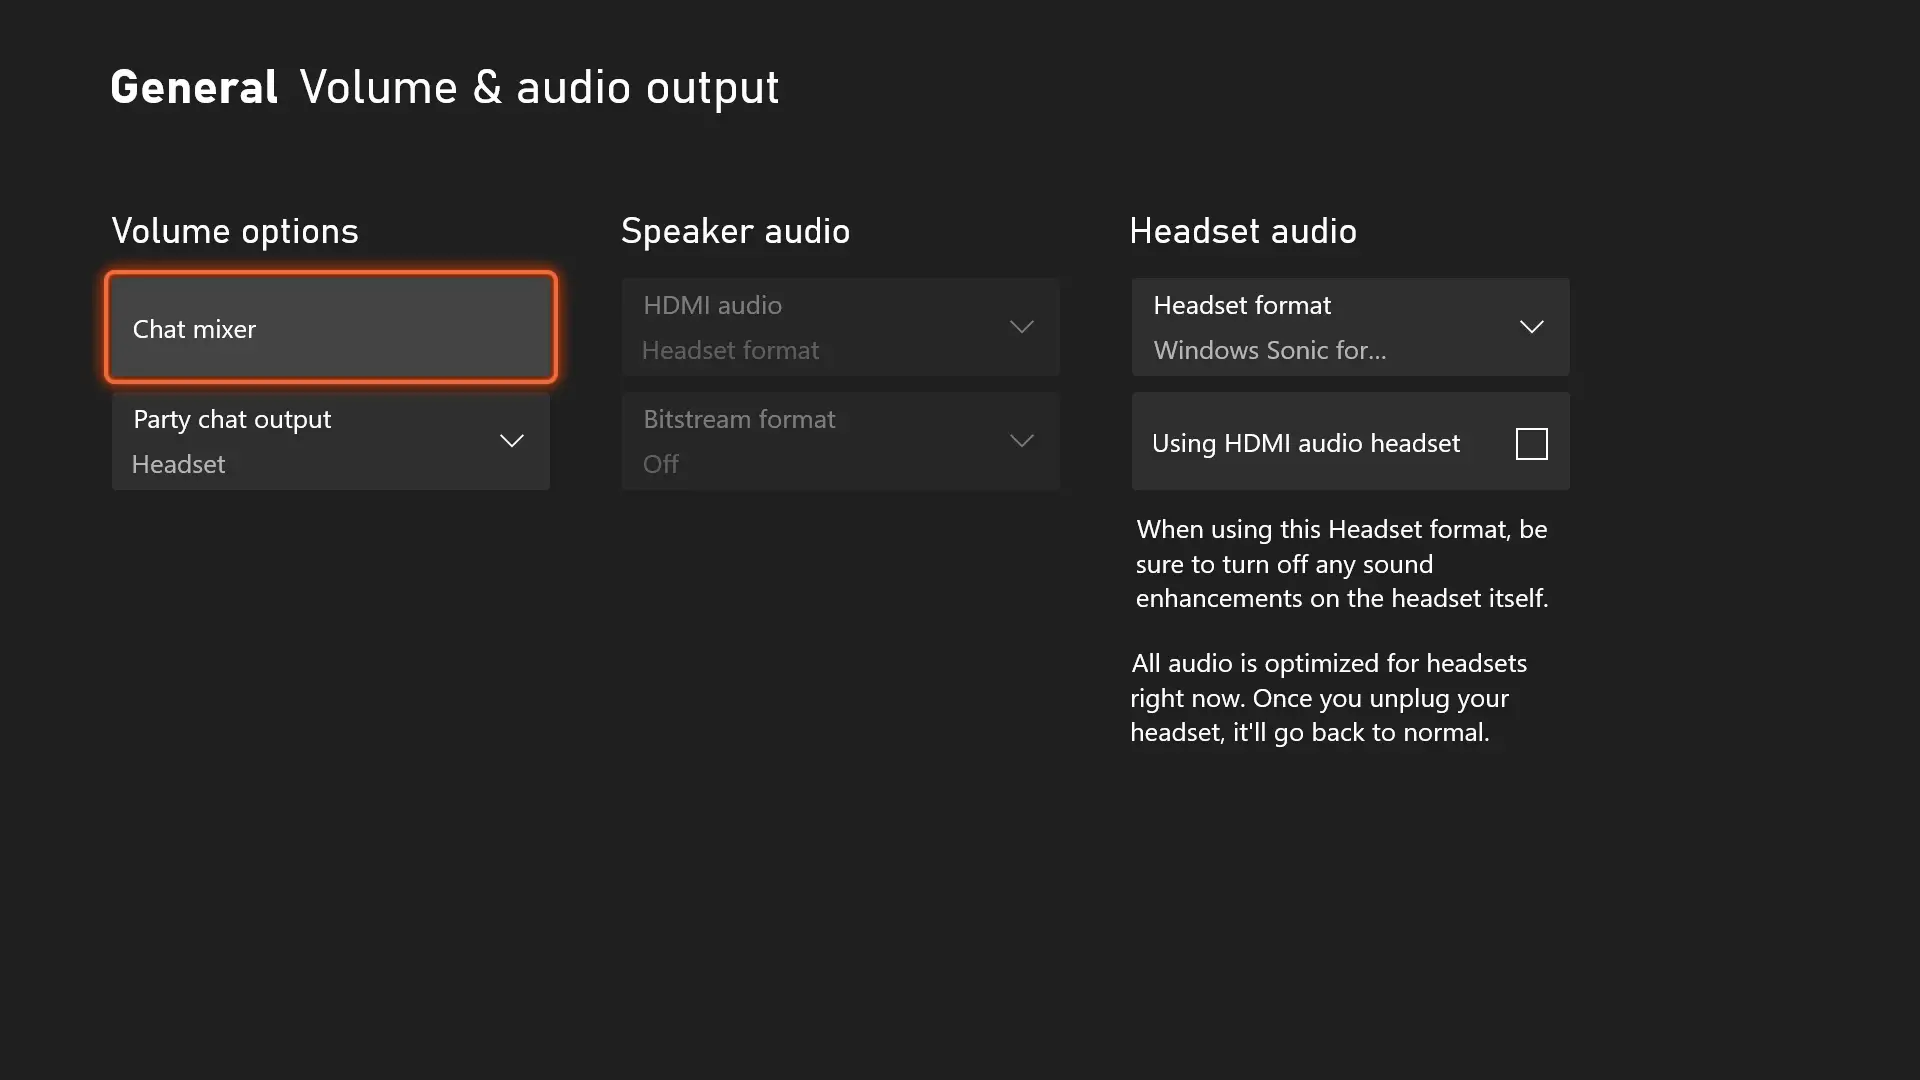Click the chevron on Party chat output

pos(511,440)
